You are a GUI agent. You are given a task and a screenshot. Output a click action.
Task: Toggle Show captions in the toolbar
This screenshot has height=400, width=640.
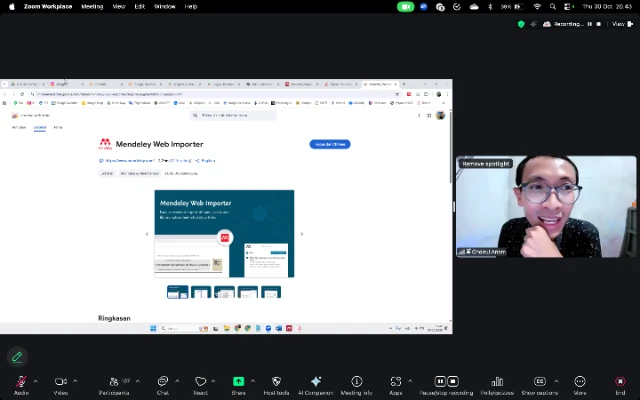tap(539, 381)
